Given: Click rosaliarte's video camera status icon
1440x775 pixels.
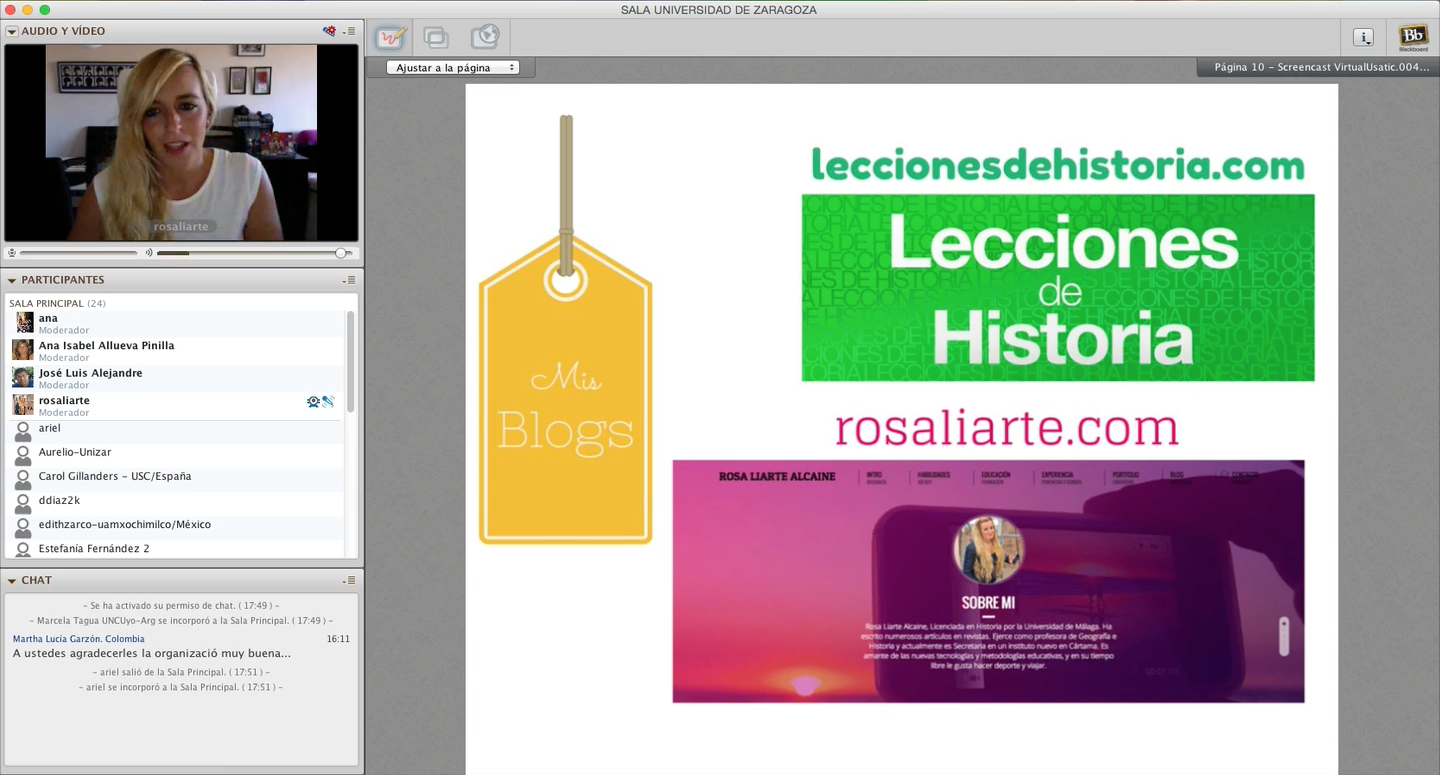Looking at the screenshot, I should (x=313, y=402).
